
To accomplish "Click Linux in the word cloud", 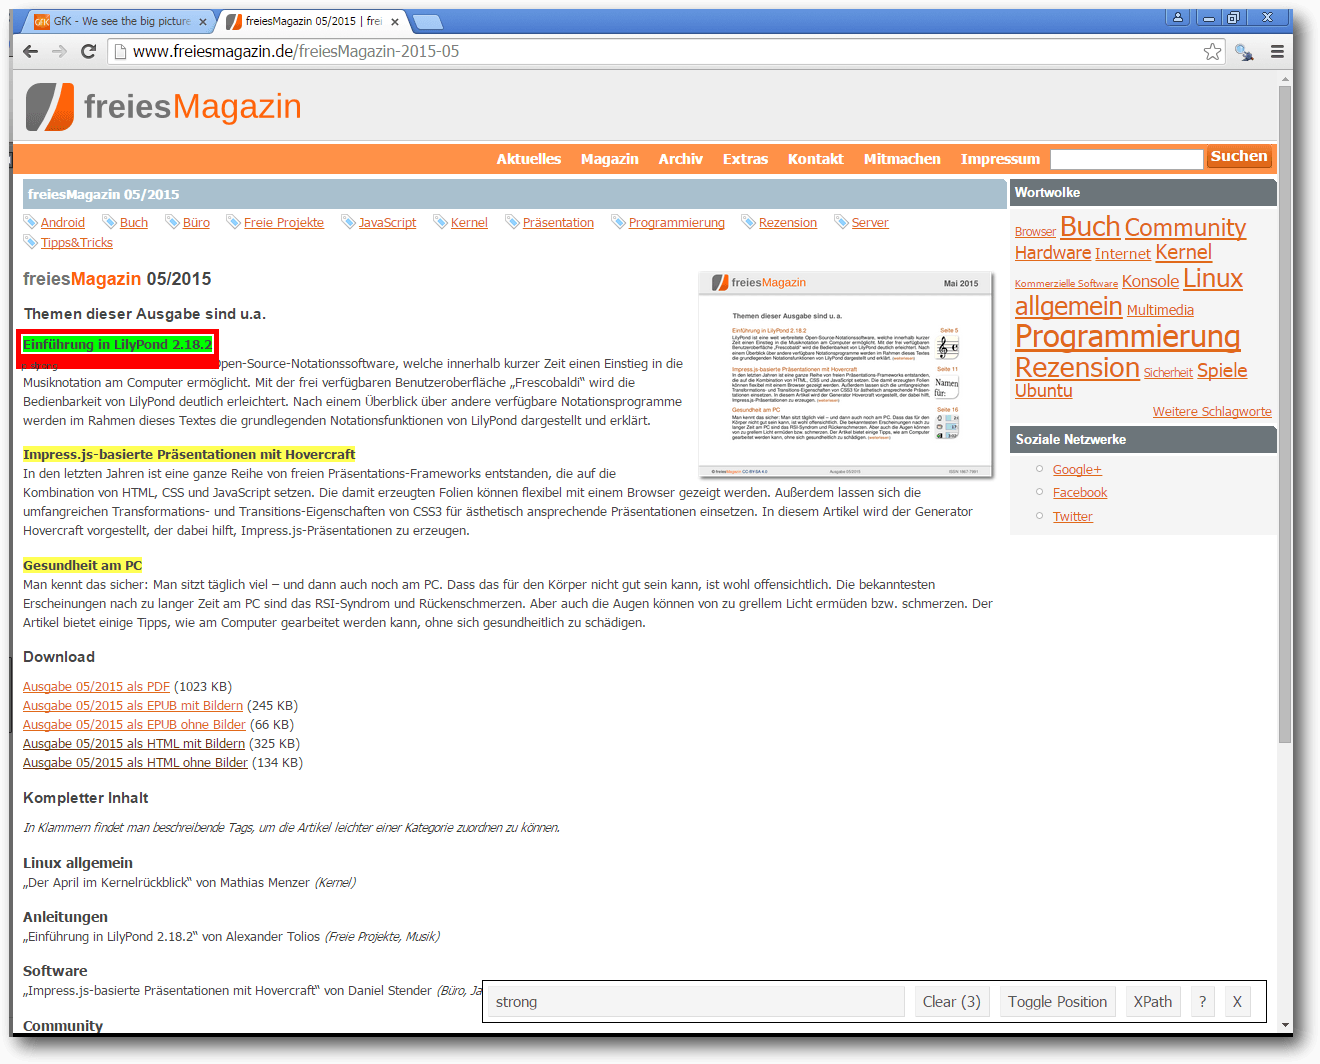I will (x=1213, y=278).
